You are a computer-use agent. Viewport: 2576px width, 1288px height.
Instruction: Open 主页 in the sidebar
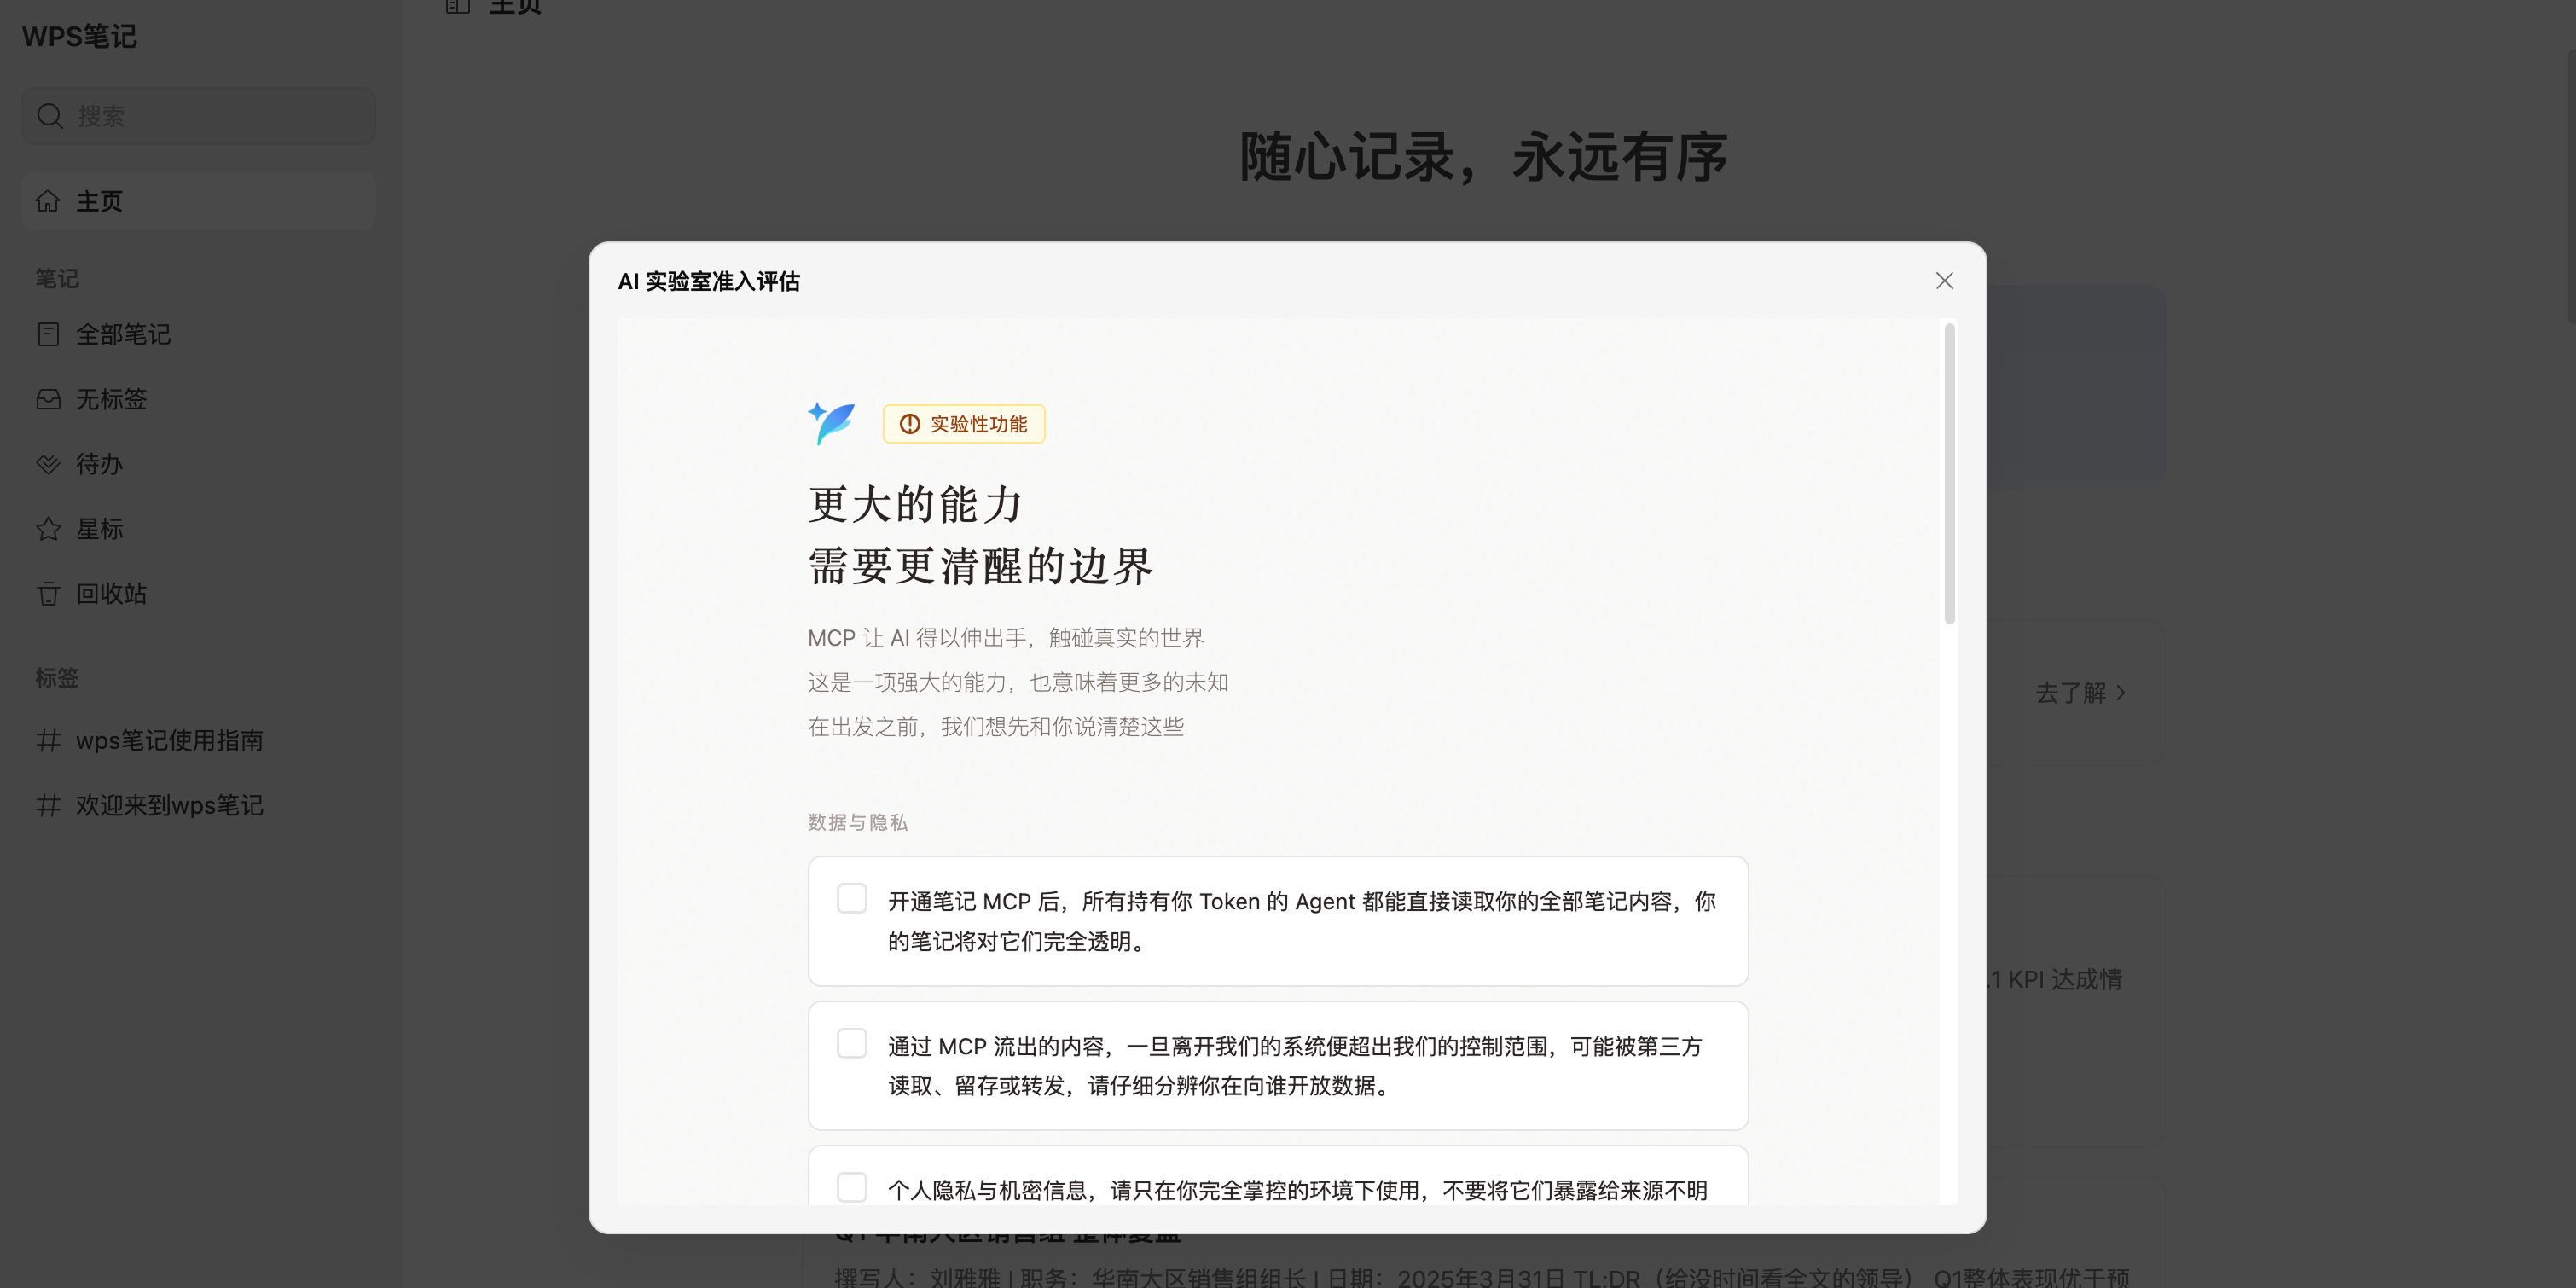tap(198, 201)
